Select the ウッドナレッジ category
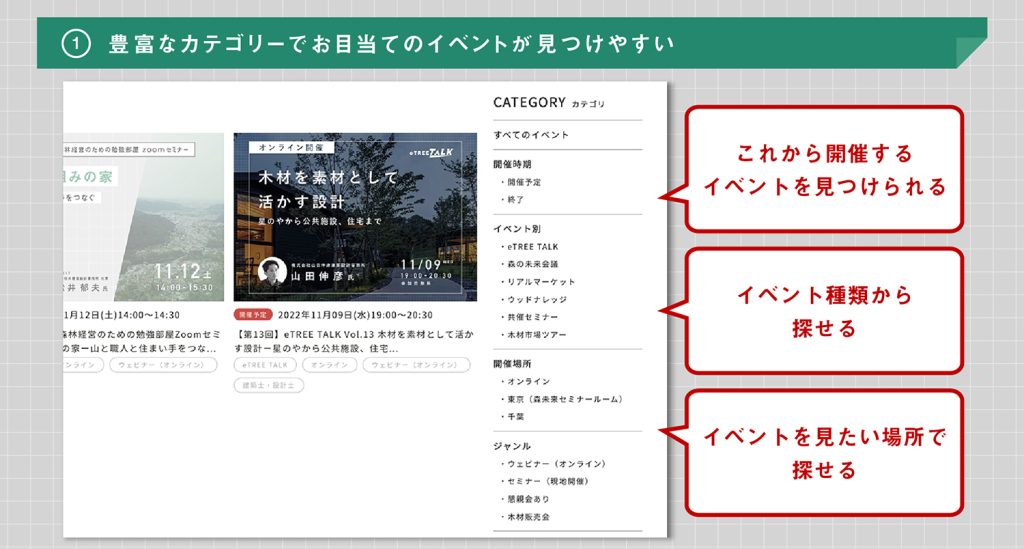The height and width of the screenshot is (549, 1024). [x=537, y=300]
